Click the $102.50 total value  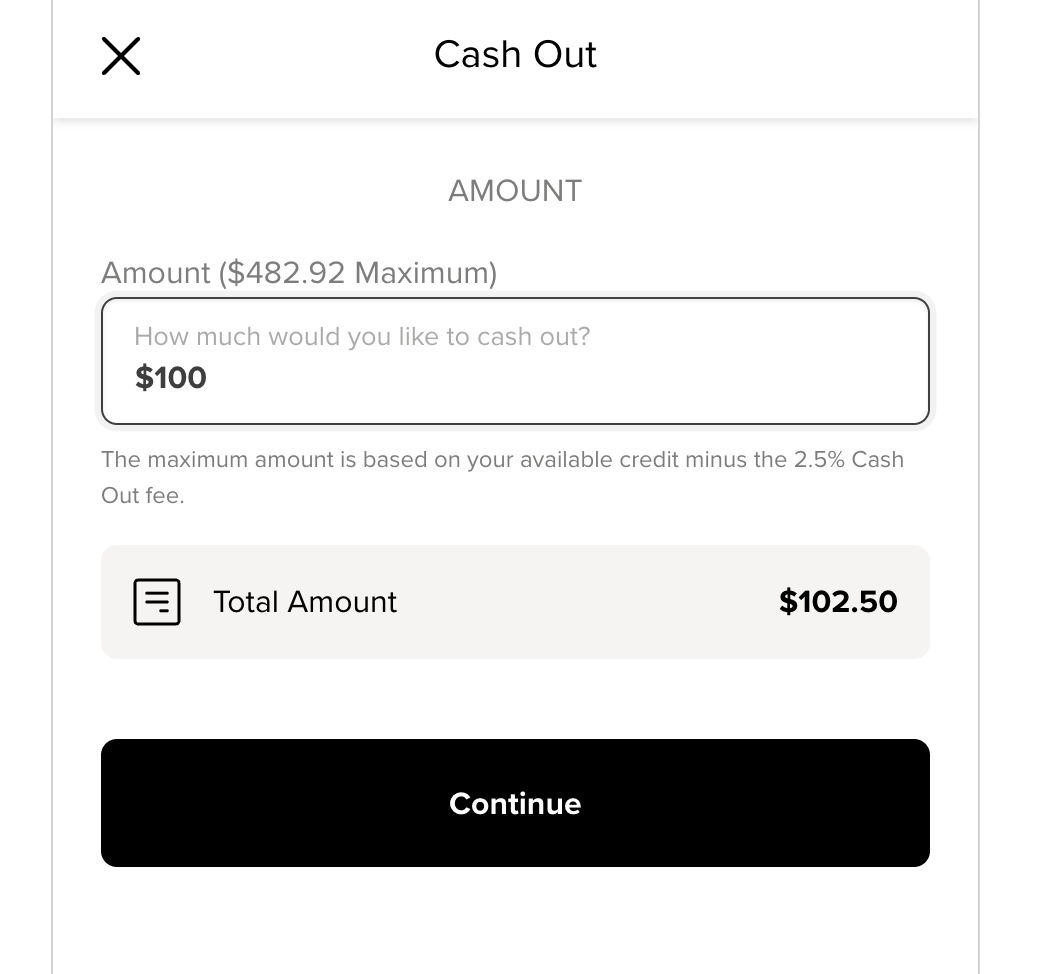click(x=838, y=602)
